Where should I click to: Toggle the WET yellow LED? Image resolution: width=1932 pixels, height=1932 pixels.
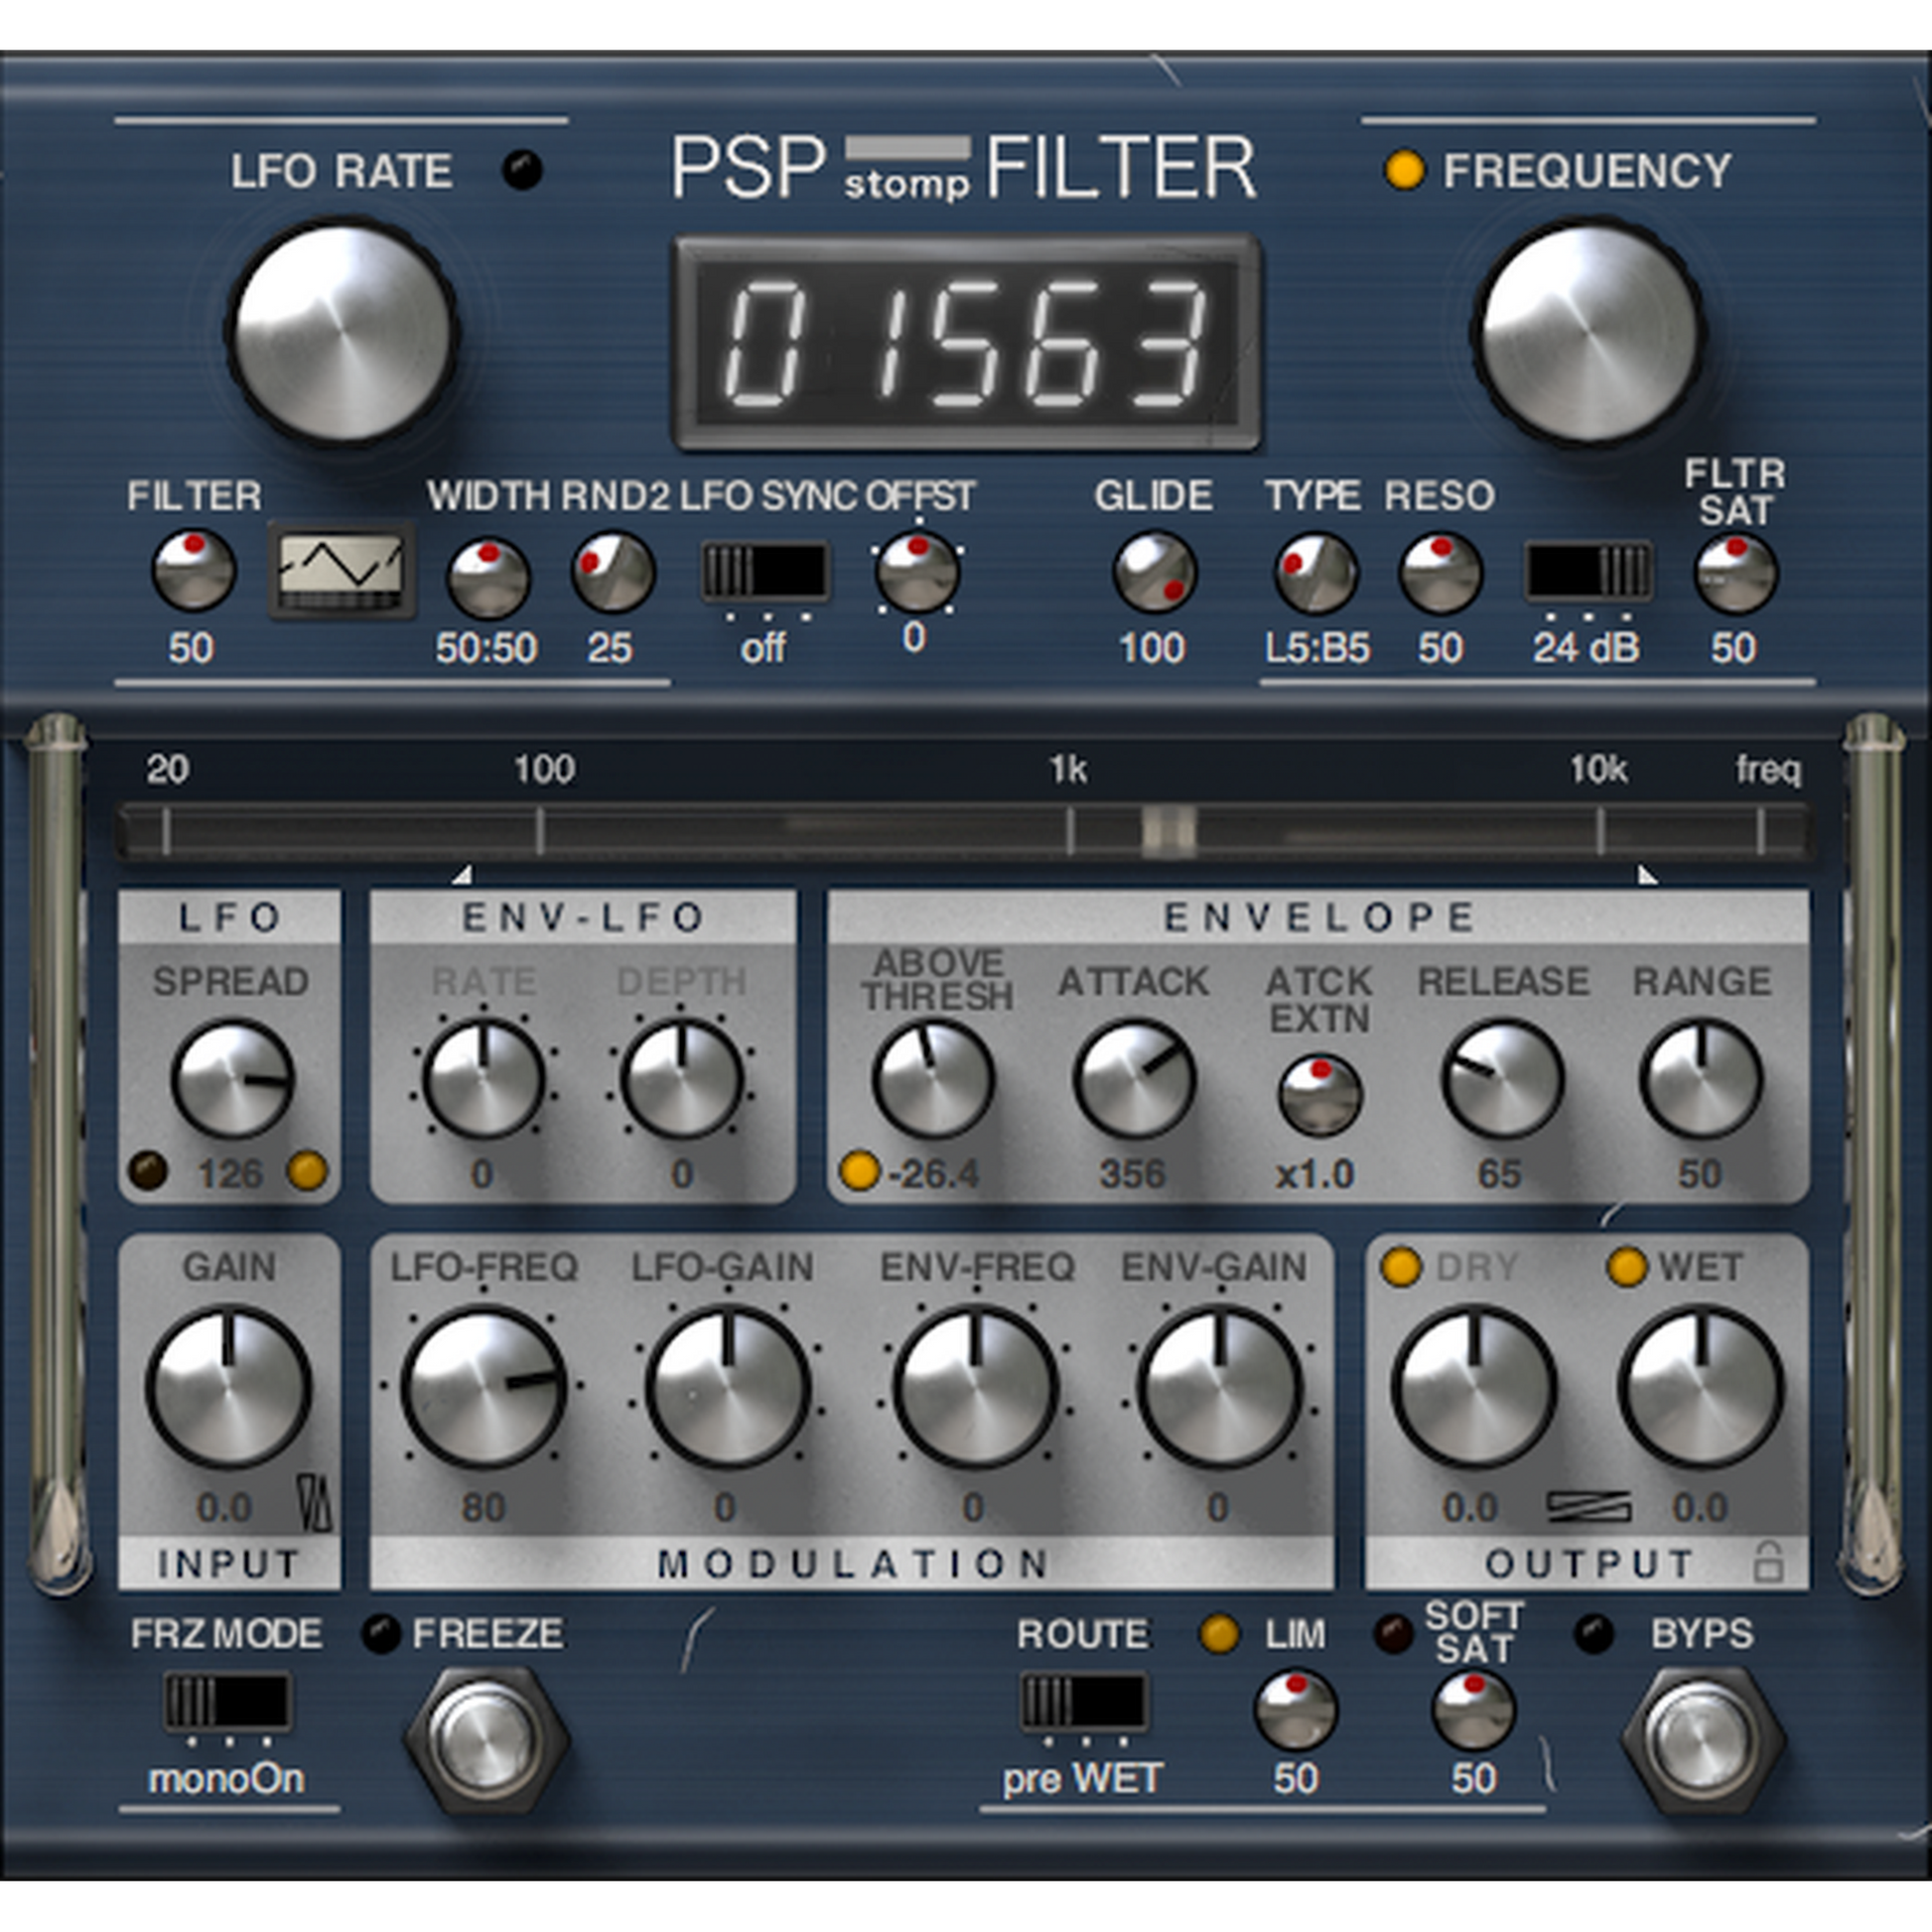point(1626,1267)
